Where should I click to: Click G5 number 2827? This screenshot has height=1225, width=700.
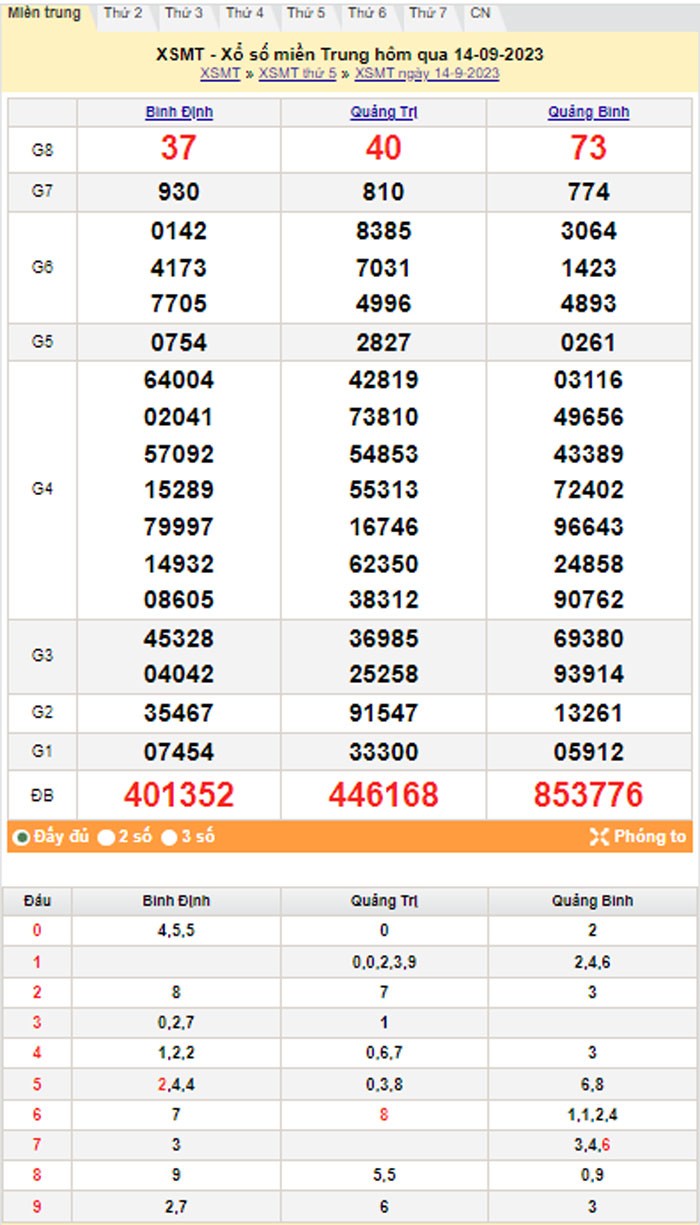point(384,343)
